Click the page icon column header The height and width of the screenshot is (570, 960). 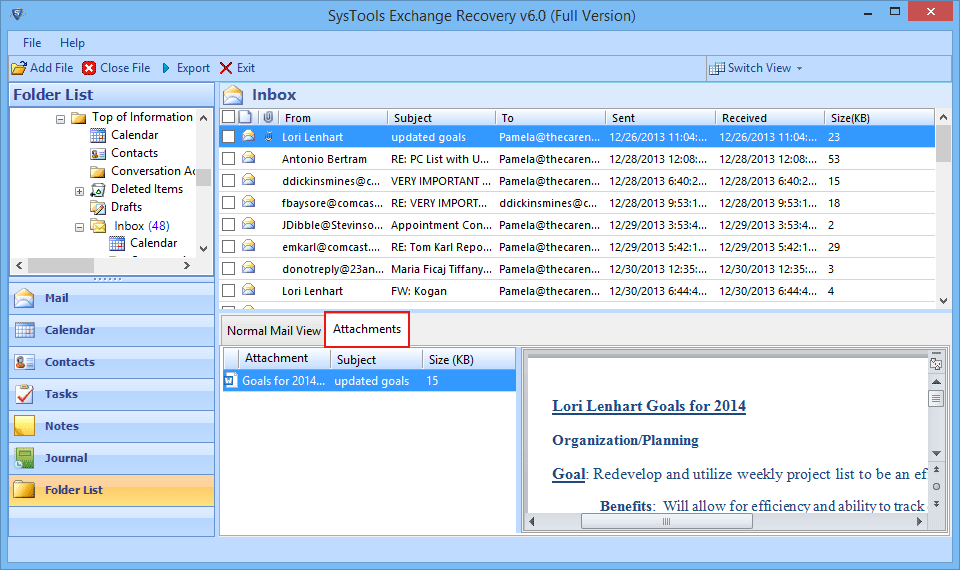245,117
